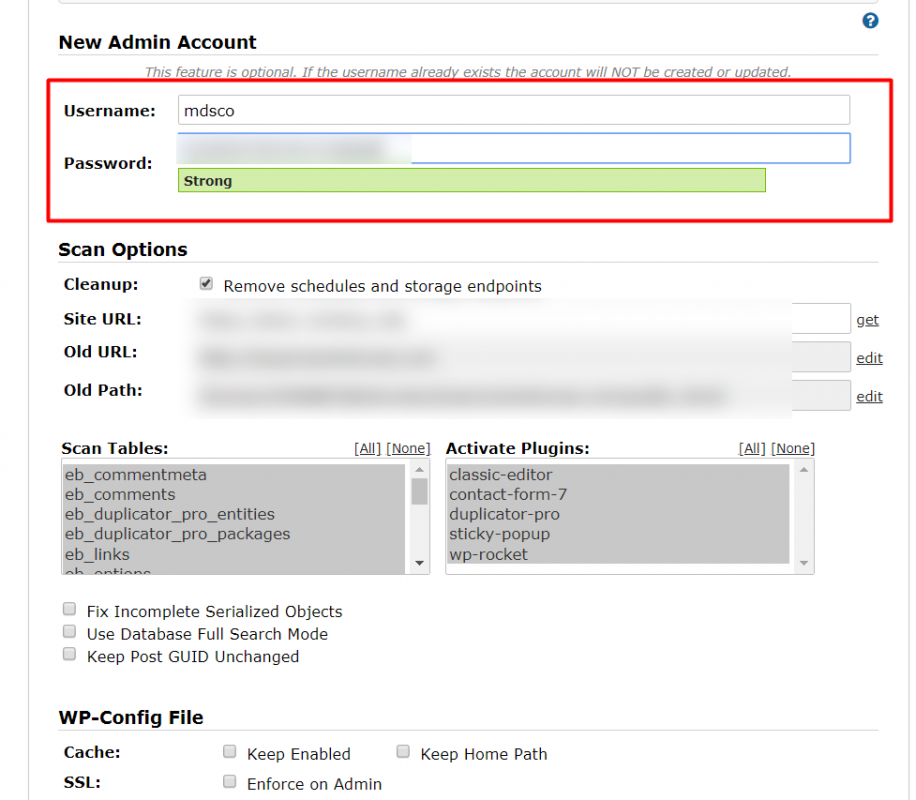916x800 pixels.
Task: Check the Keep Home Path box
Action: point(403,751)
